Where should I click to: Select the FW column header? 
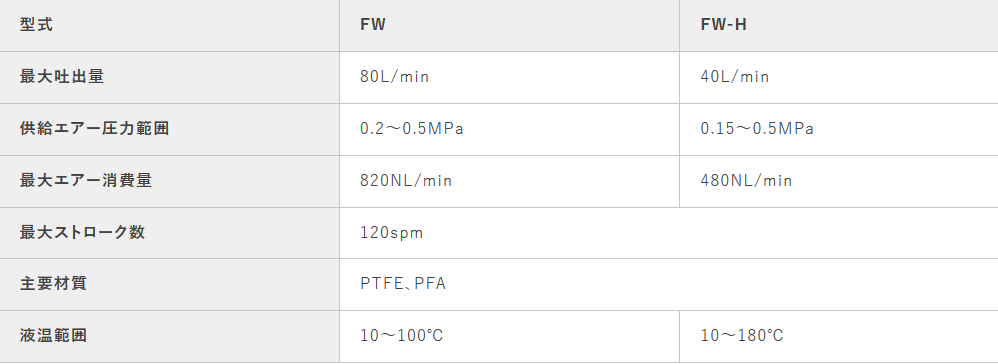tap(509, 25)
